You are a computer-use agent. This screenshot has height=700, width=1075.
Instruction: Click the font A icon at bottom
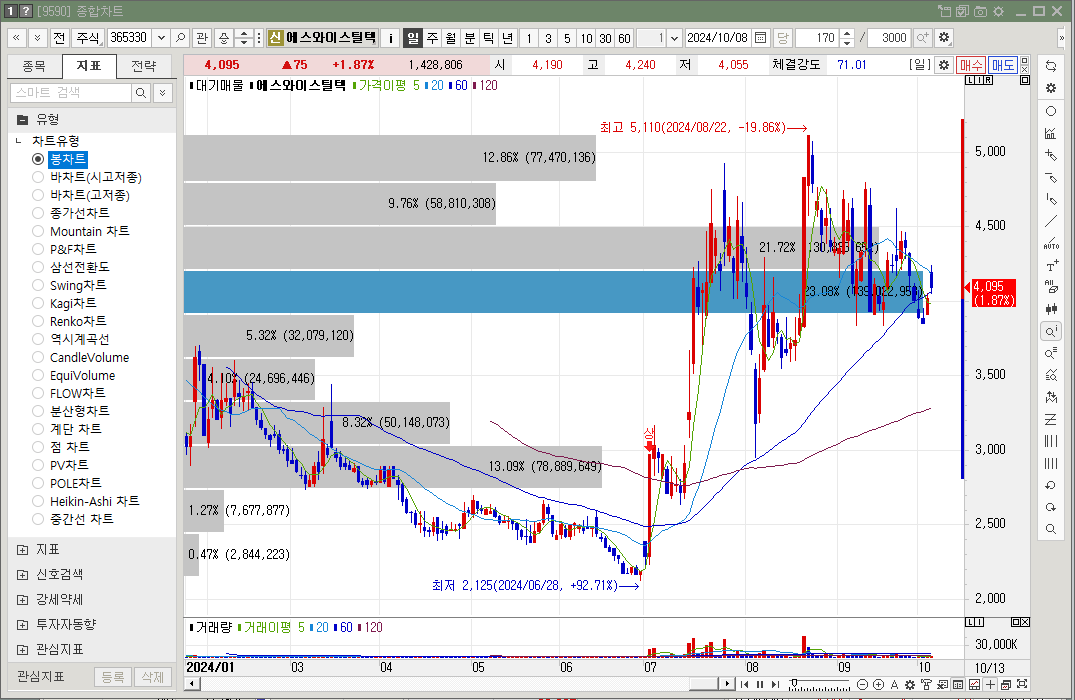[894, 684]
